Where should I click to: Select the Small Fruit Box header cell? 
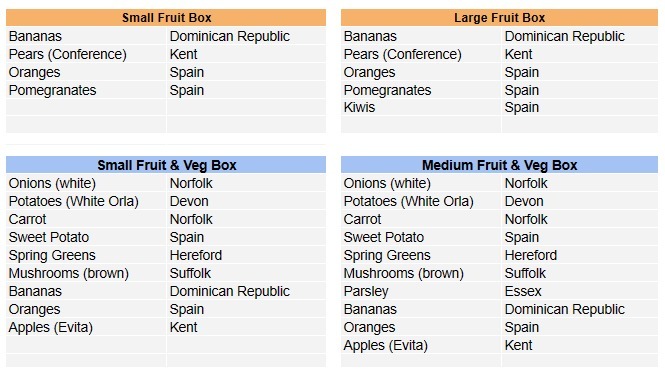166,18
